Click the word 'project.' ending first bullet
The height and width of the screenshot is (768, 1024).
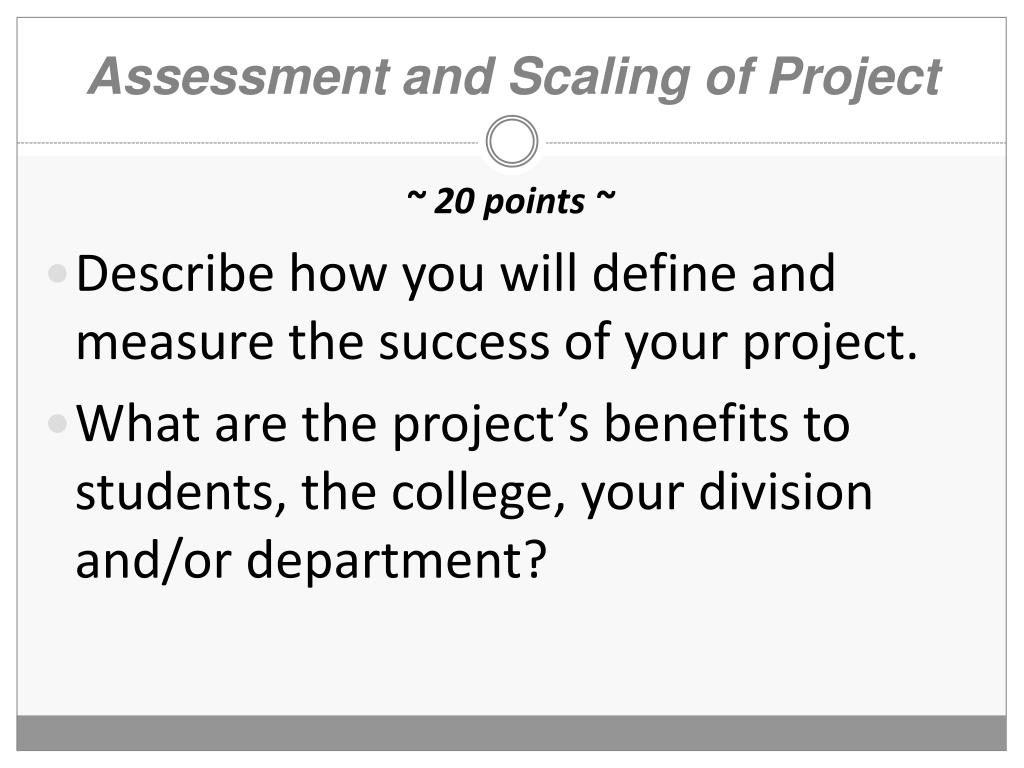click(831, 344)
